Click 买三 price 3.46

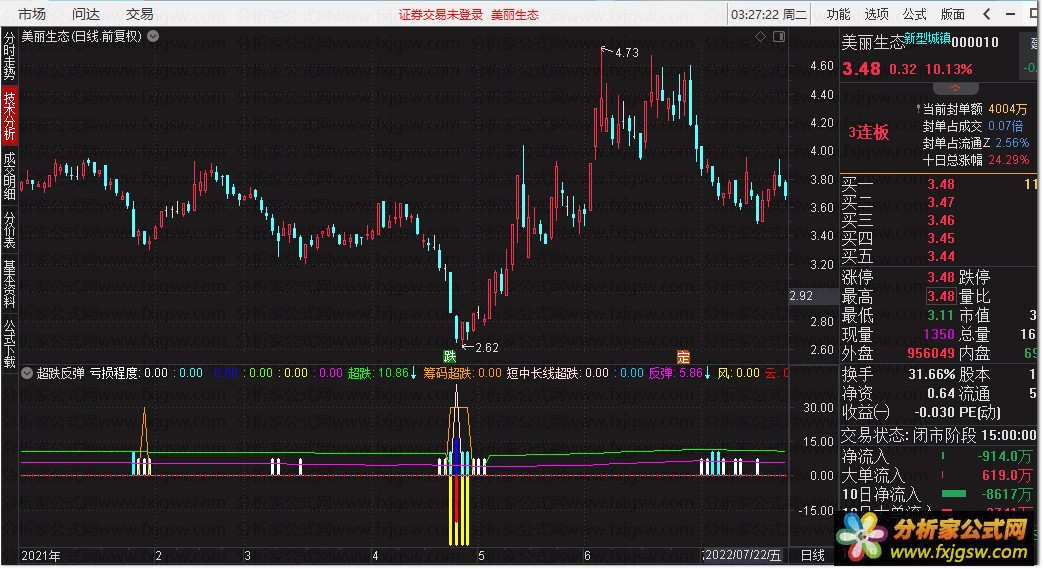[x=941, y=220]
